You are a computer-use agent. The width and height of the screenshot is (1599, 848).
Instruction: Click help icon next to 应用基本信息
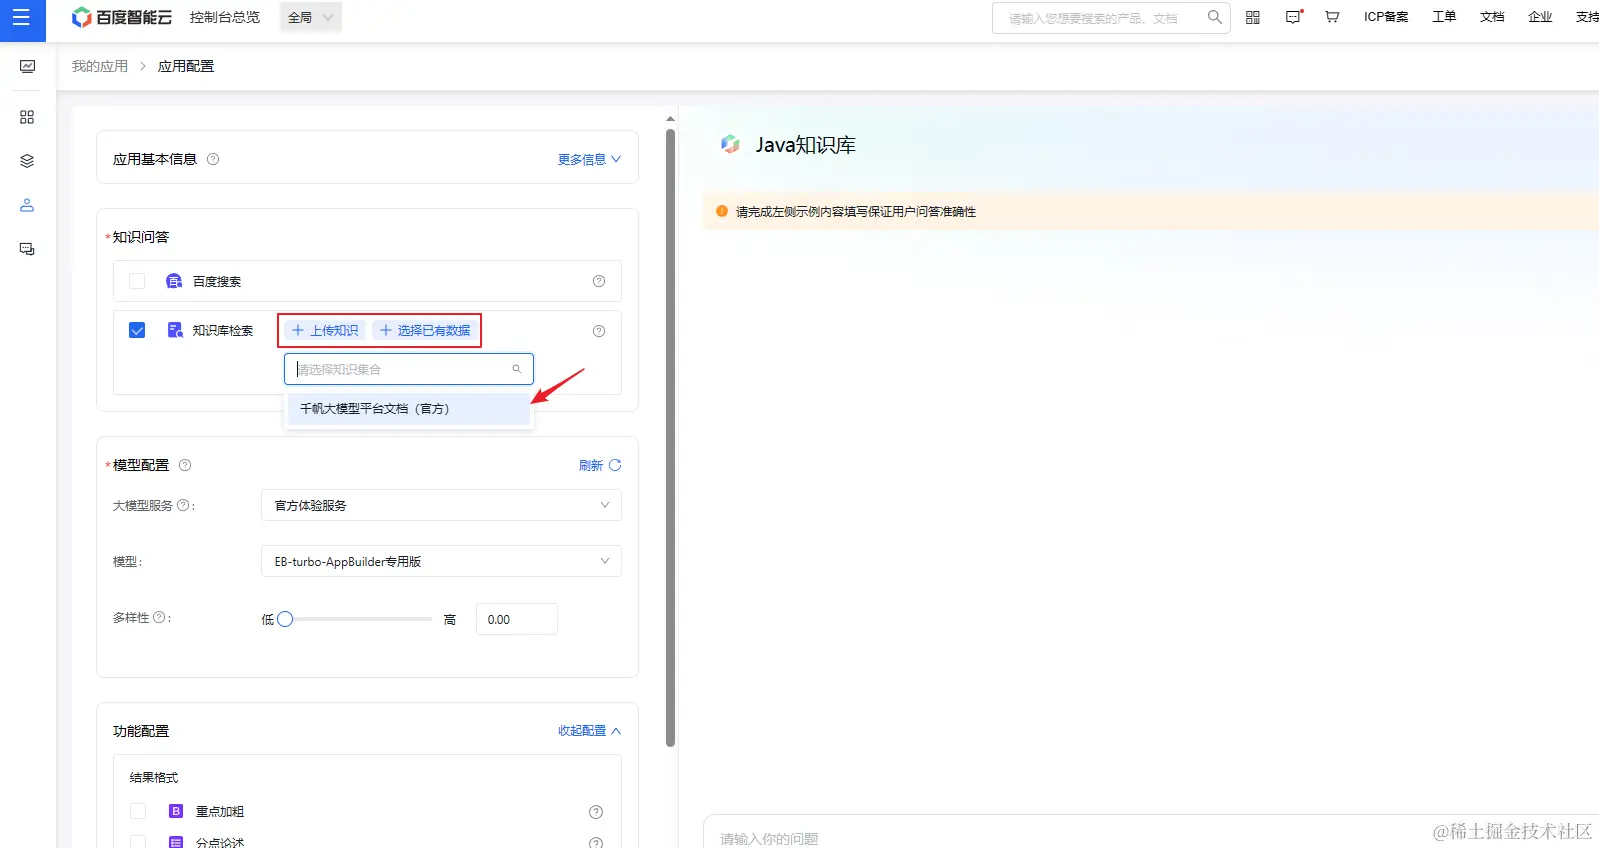tap(213, 159)
